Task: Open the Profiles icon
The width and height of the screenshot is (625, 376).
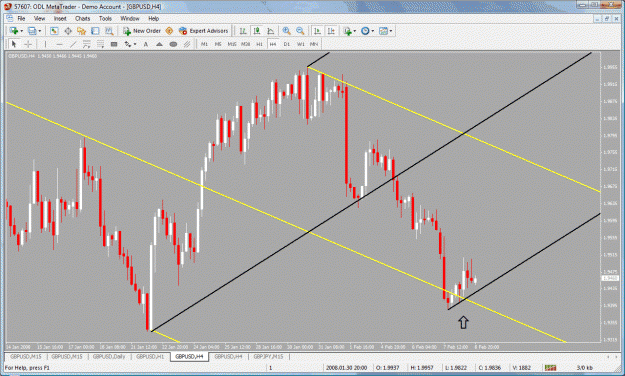Action: point(32,31)
